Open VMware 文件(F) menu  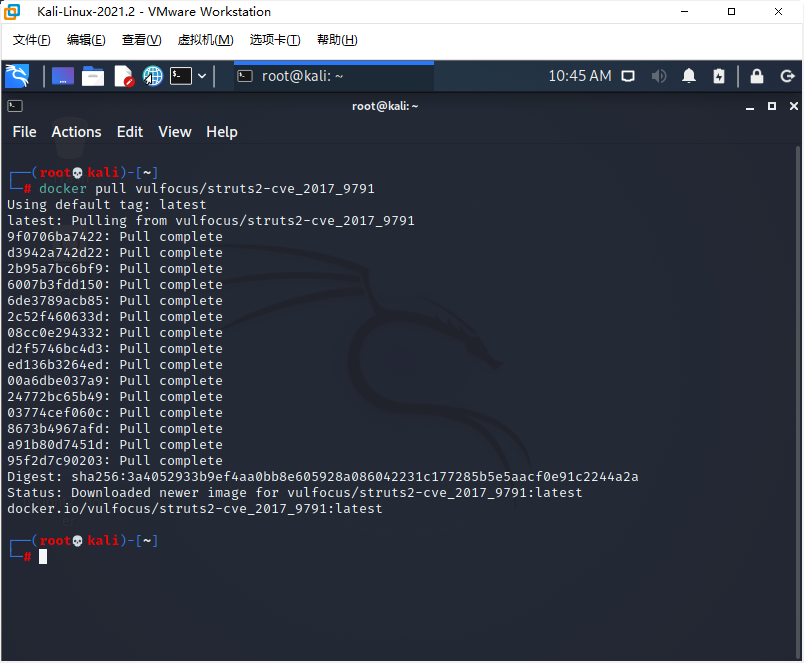coord(31,40)
